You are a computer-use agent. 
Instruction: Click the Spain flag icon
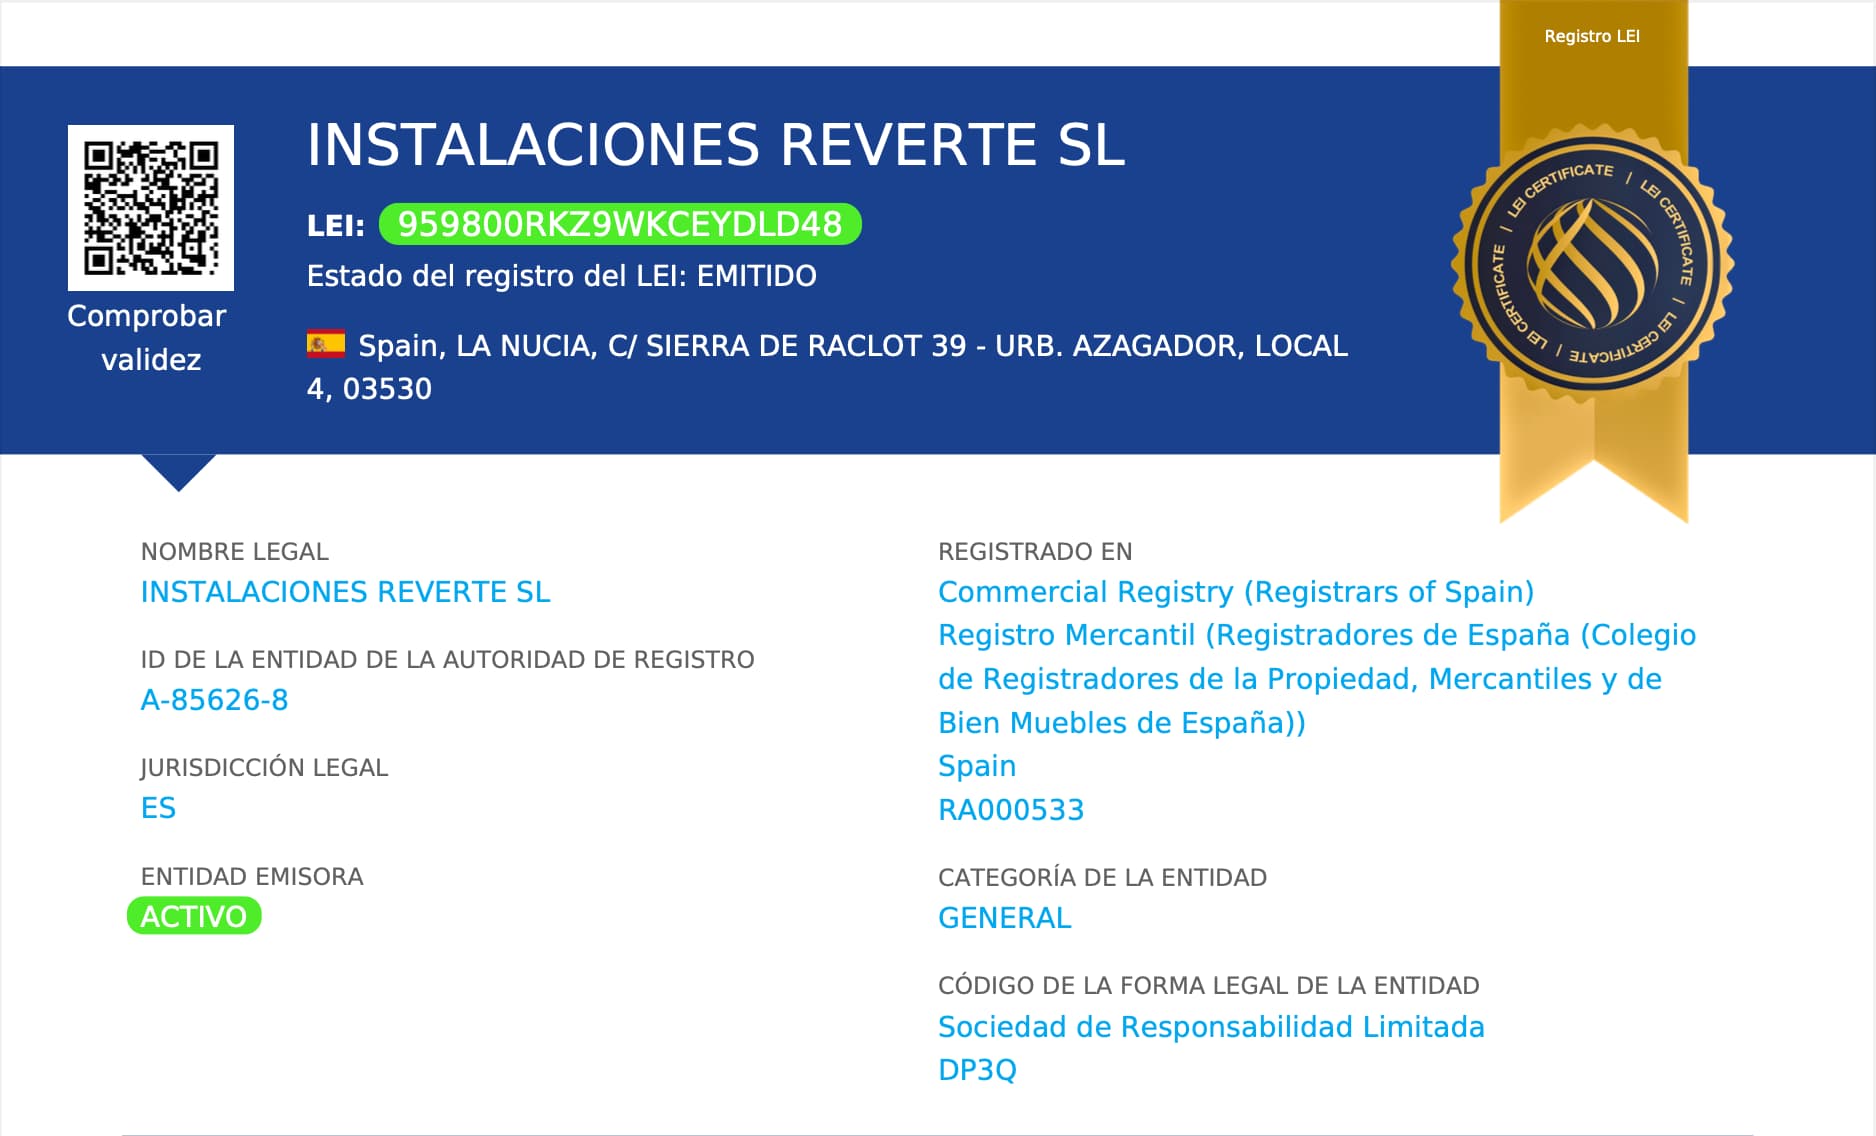(326, 345)
